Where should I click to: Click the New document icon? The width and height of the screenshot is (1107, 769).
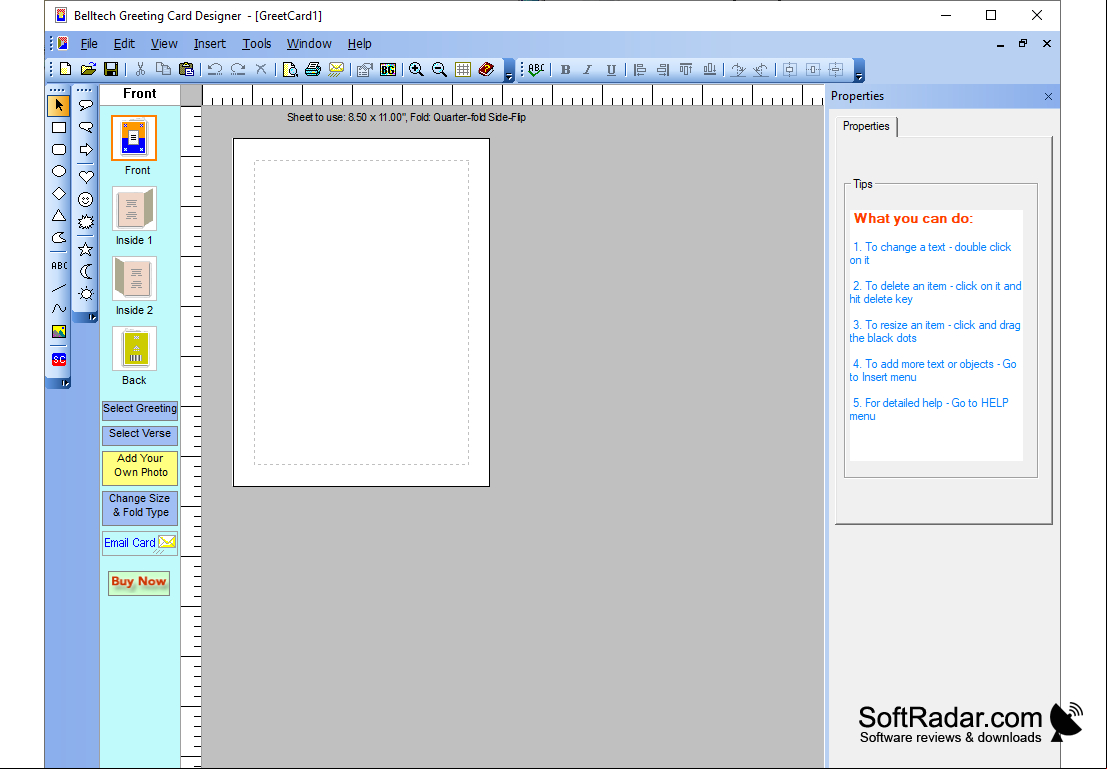(66, 69)
